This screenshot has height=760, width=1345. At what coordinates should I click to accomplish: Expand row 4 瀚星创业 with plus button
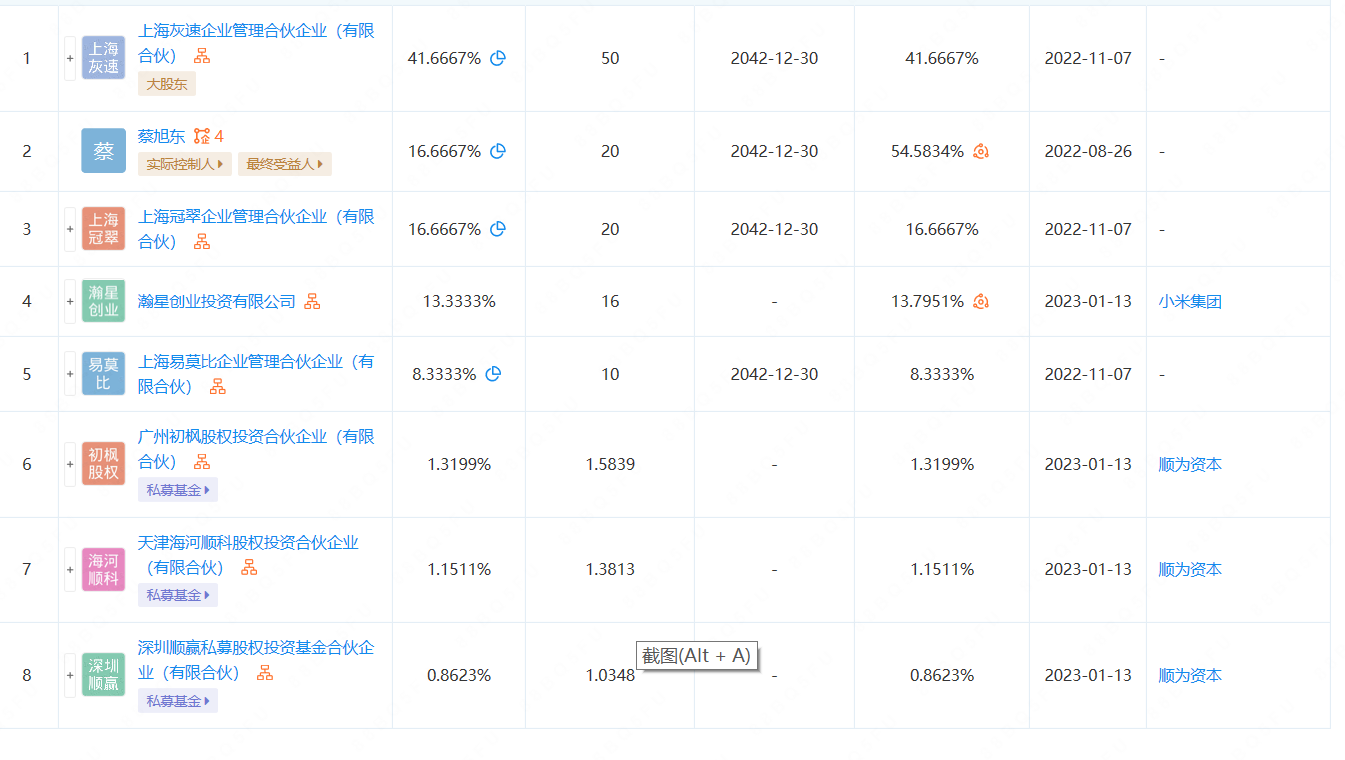[x=70, y=301]
